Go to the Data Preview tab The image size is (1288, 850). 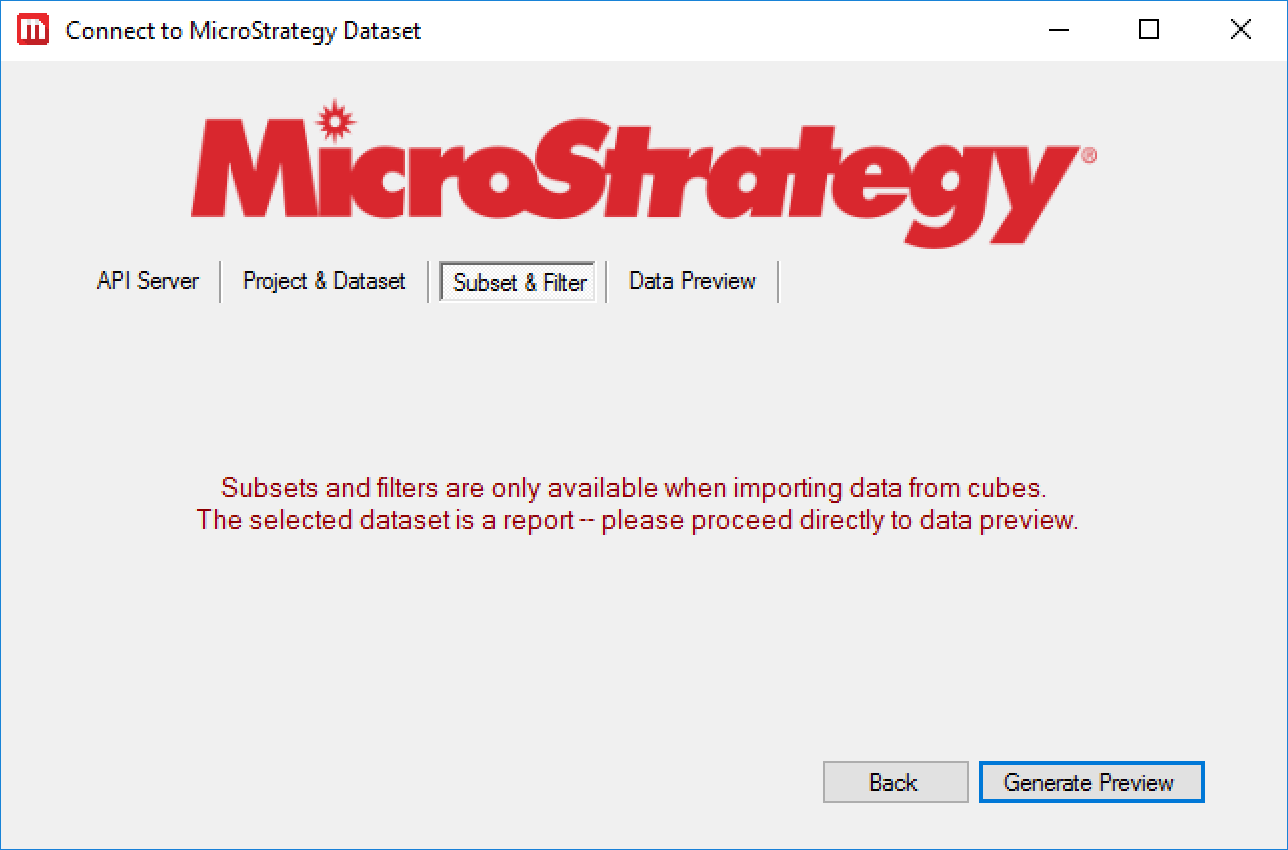(692, 281)
